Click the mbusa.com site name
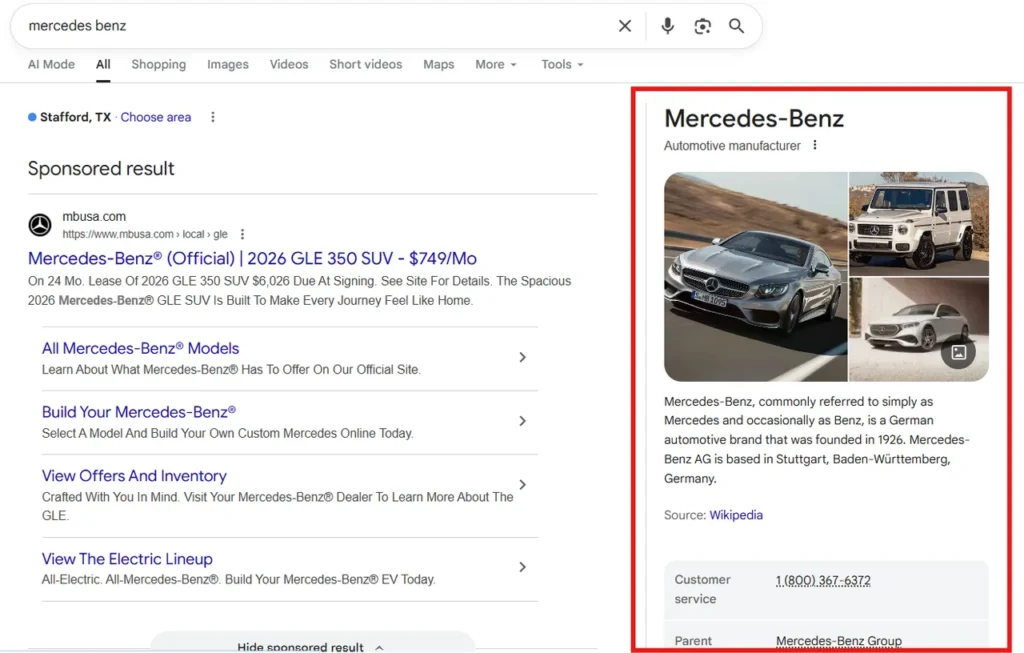 [x=94, y=216]
